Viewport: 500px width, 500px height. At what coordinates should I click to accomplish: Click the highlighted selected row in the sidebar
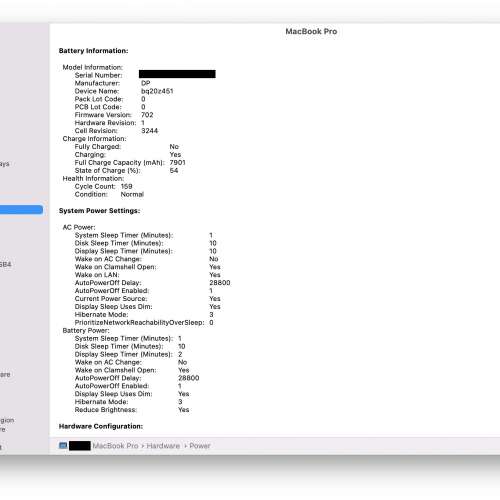point(21,210)
